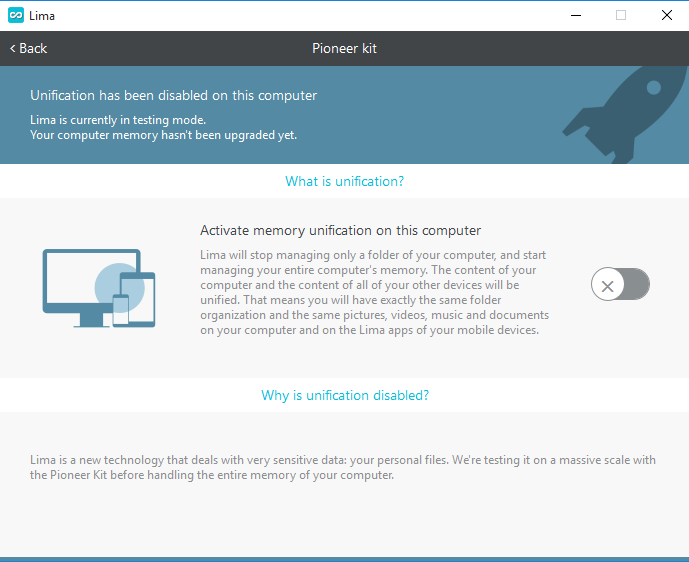Image resolution: width=689 pixels, height=562 pixels.
Task: Click paragraph starting 'Lima is a new technology'
Action: click(x=343, y=467)
